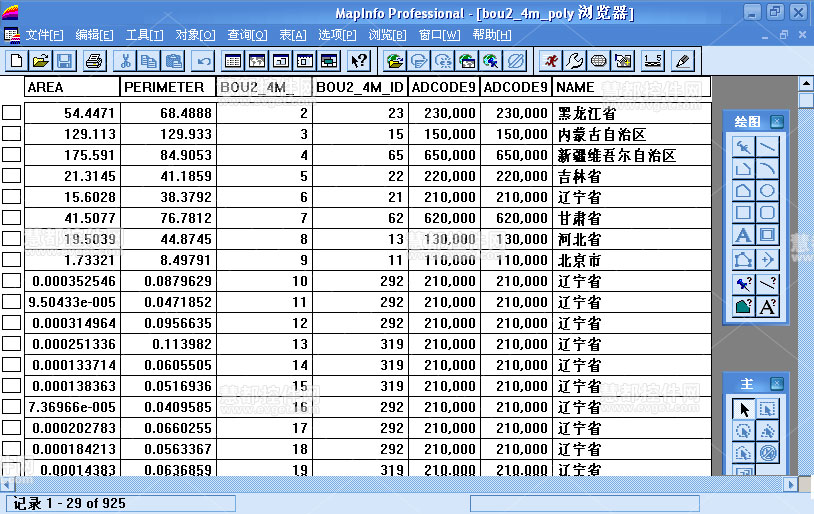The height and width of the screenshot is (514, 814).
Task: Check the selection box for 河北省 row
Action: pyautogui.click(x=11, y=239)
